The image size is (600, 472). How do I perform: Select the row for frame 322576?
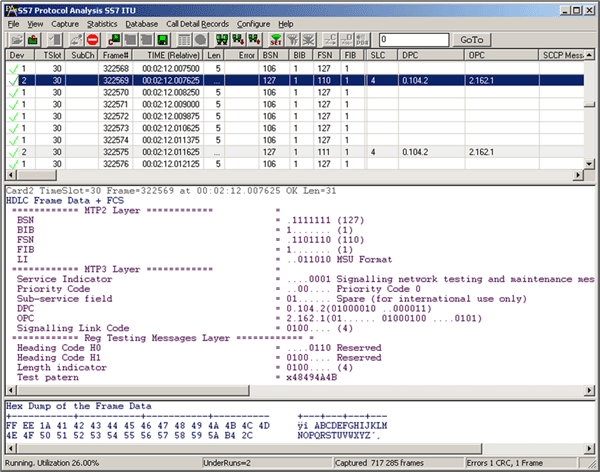click(295, 164)
